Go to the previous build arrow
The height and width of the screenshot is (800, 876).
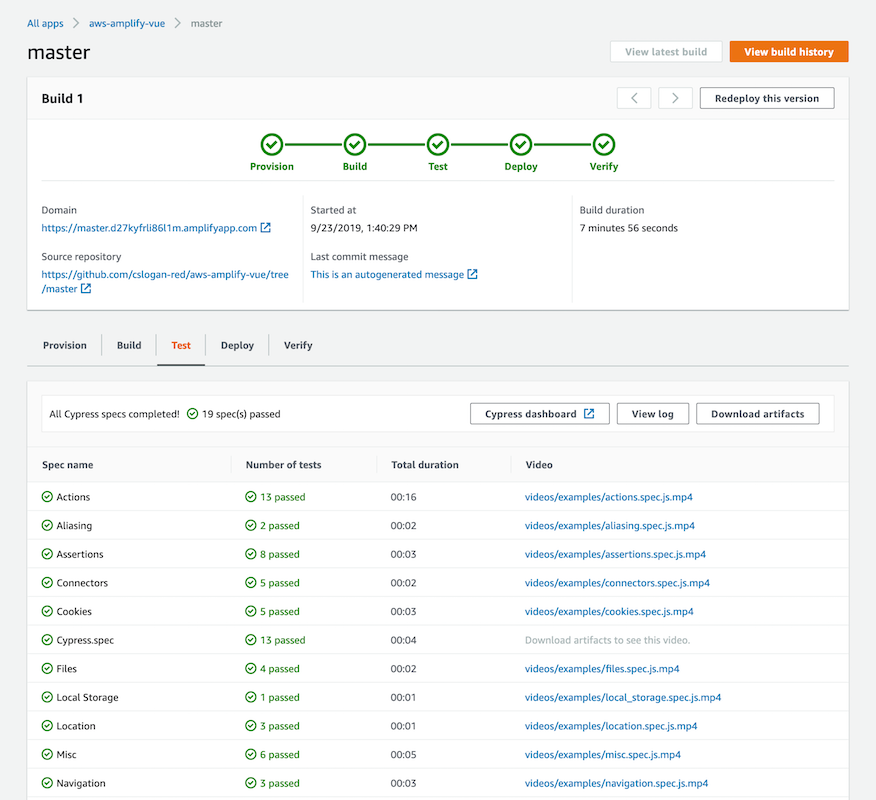coord(634,98)
